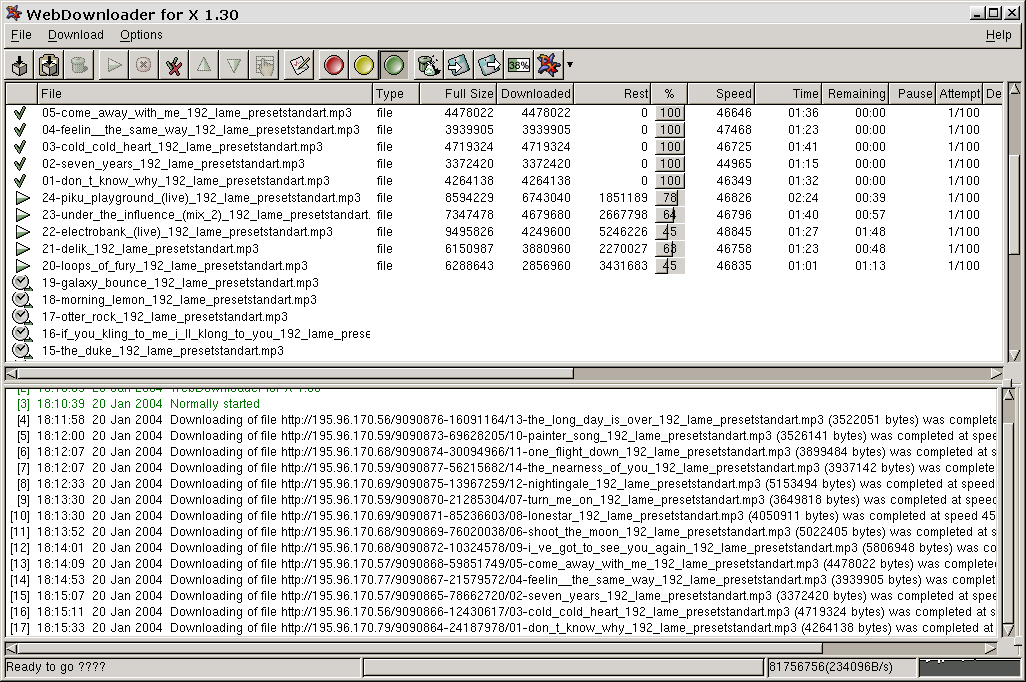Click log panel scroll-up arrow
This screenshot has height=682, width=1026.
1009,395
